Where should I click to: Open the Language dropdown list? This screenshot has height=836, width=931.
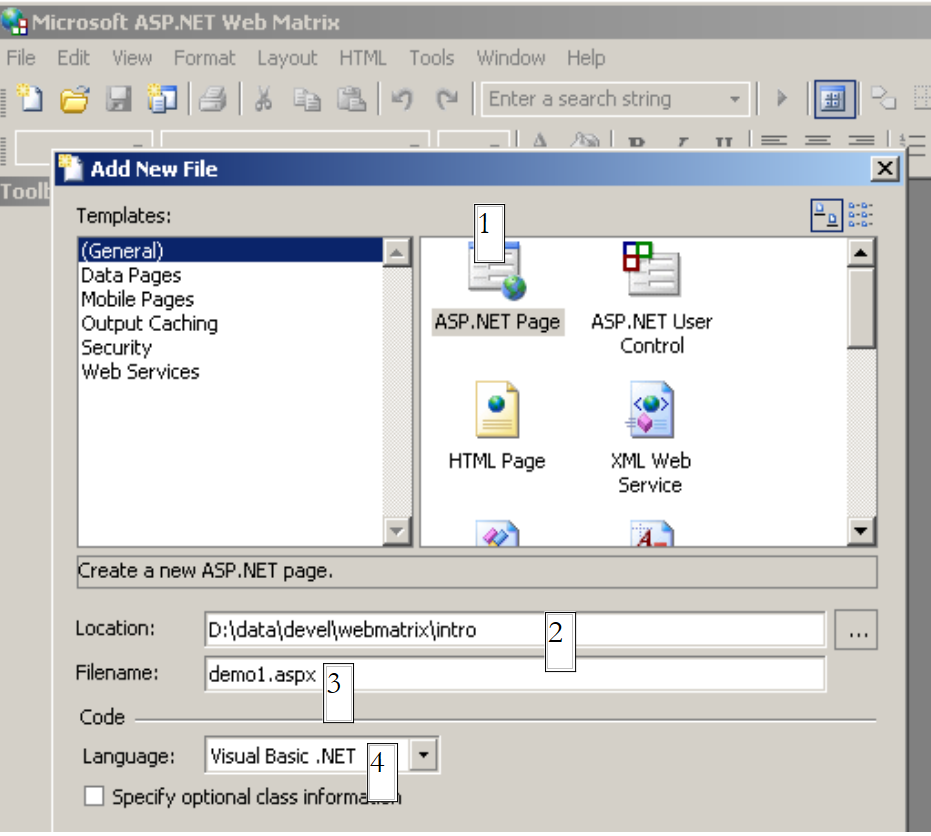[425, 756]
